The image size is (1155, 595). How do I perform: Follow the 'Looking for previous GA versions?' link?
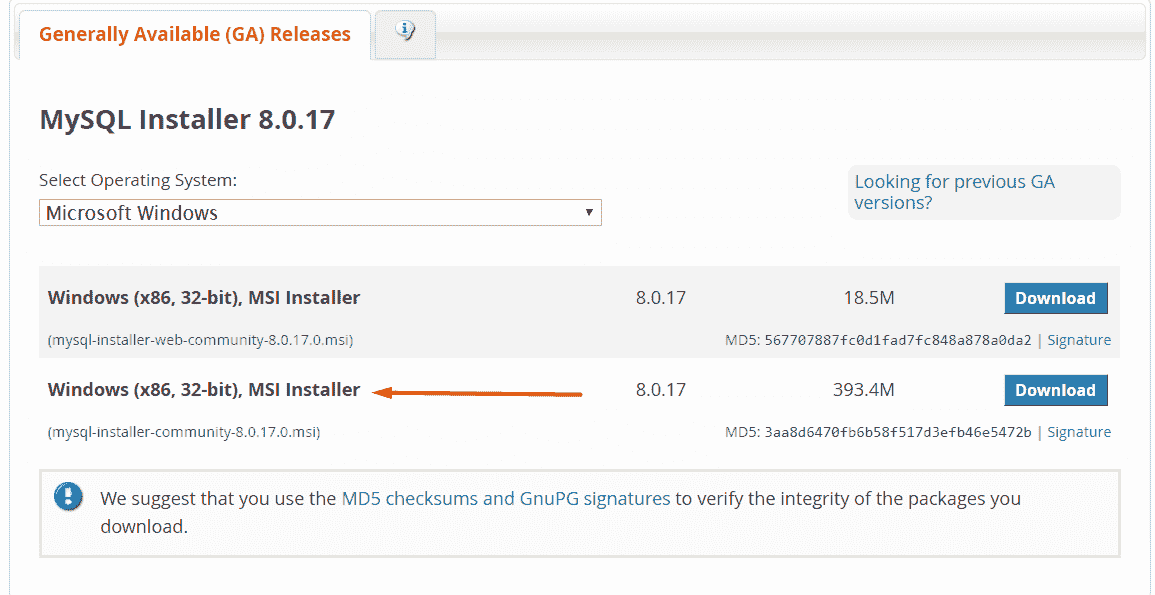(954, 192)
